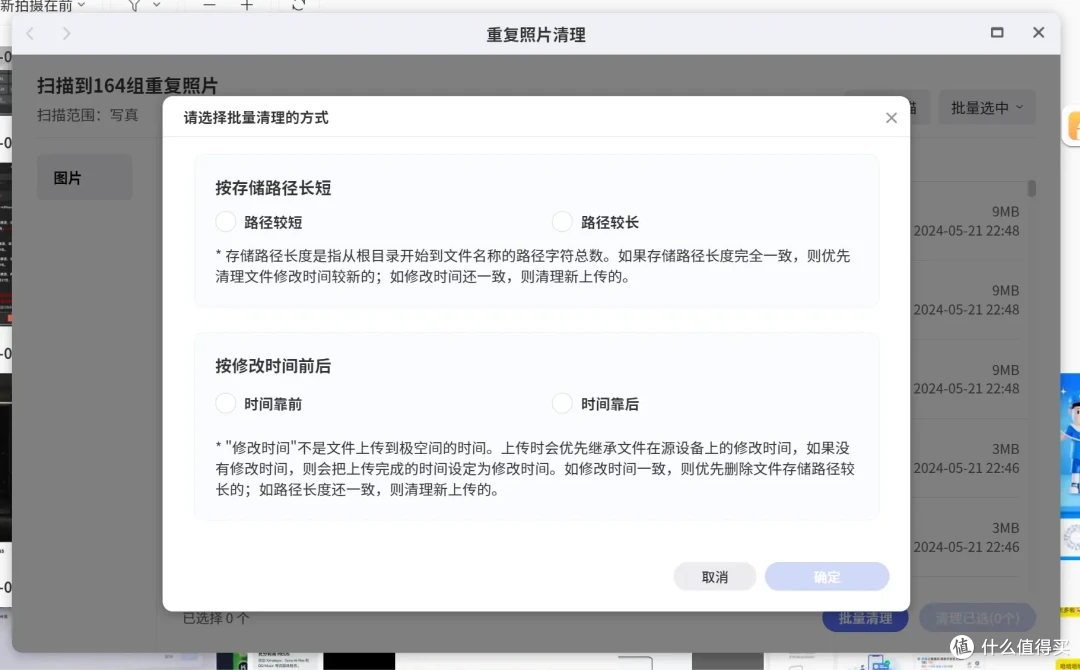Screen dimensions: 1080x670
Task: Close the batch cleanup method dialog
Action: pyautogui.click(x=891, y=118)
